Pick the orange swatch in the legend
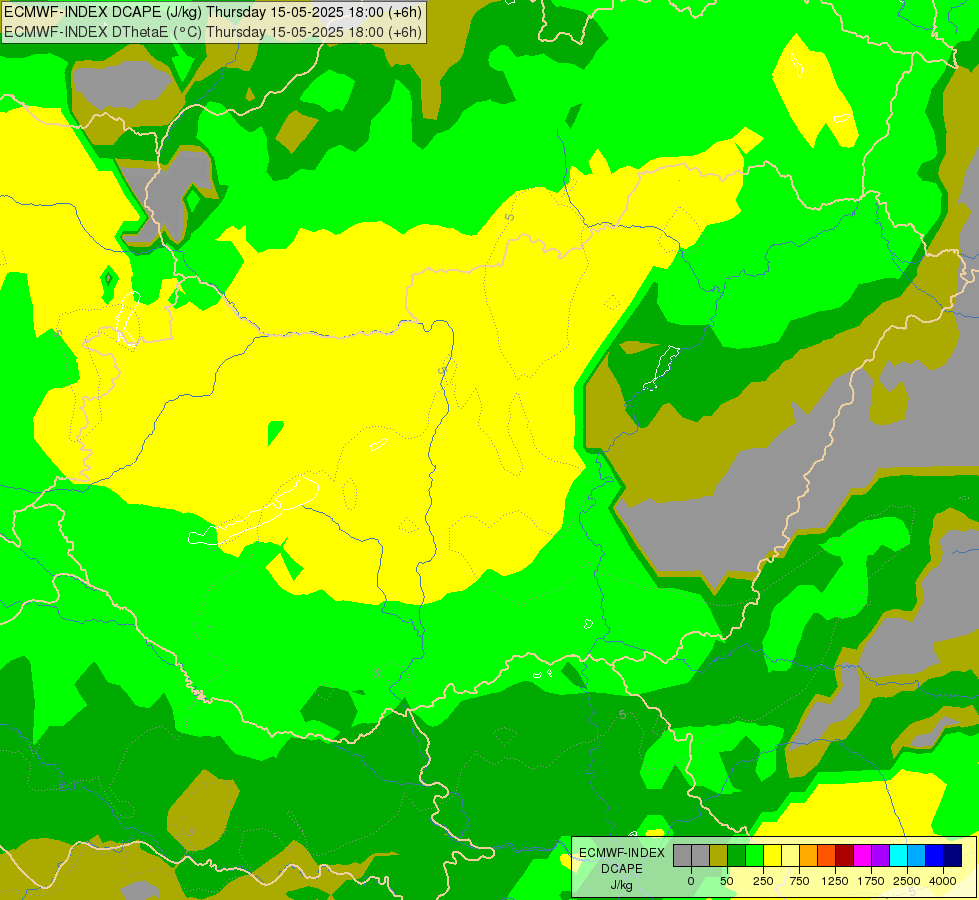The width and height of the screenshot is (979, 900). pos(809,856)
